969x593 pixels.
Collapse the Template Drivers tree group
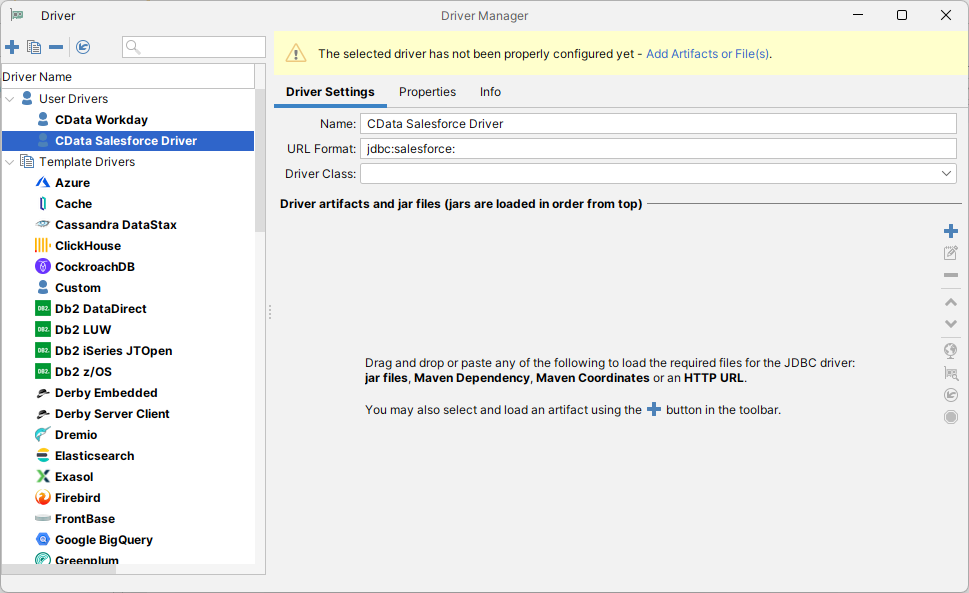(10, 162)
